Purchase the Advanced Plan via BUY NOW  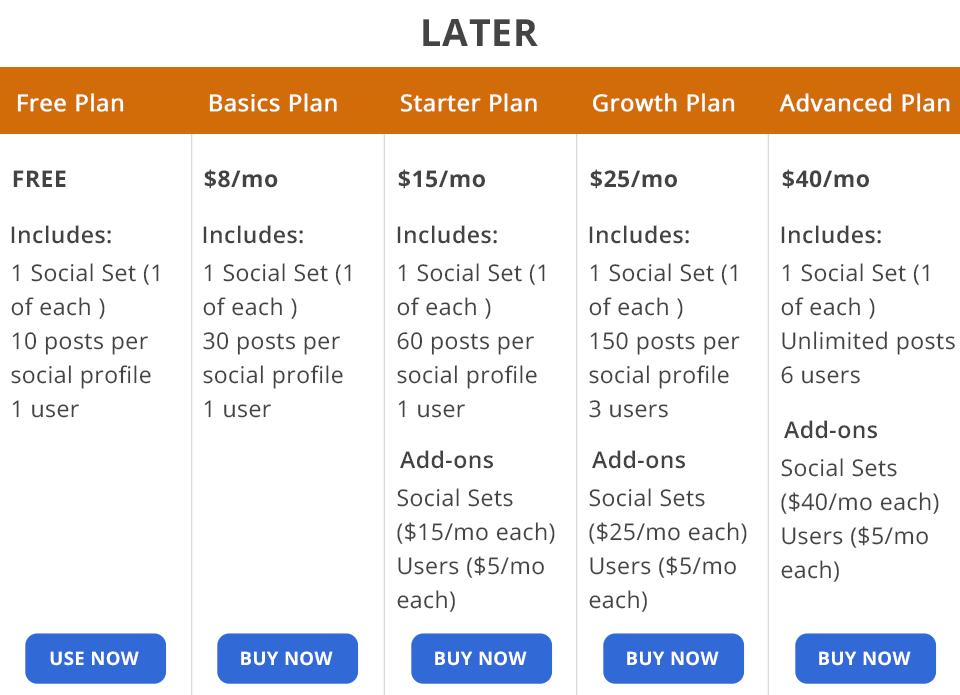(x=864, y=658)
